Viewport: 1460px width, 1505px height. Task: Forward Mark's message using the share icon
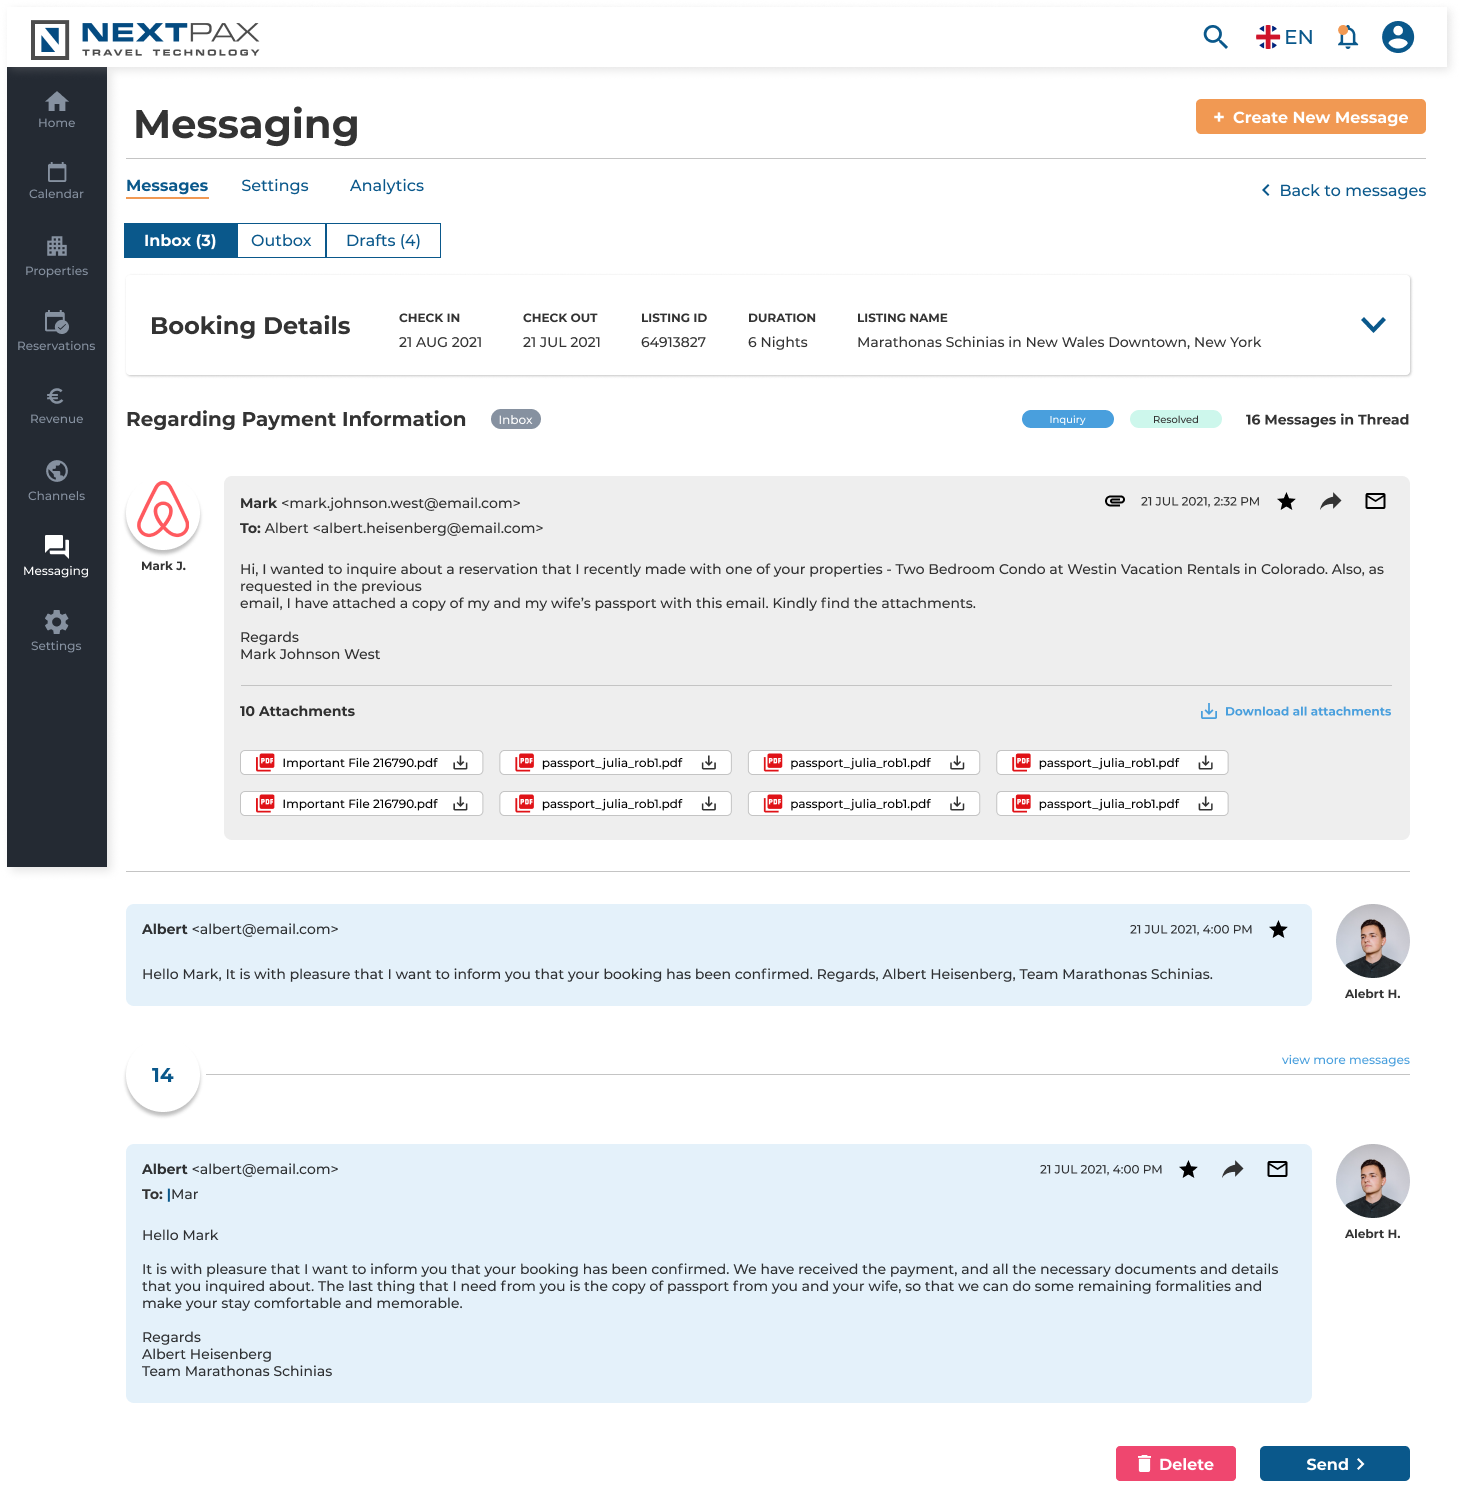[1330, 501]
